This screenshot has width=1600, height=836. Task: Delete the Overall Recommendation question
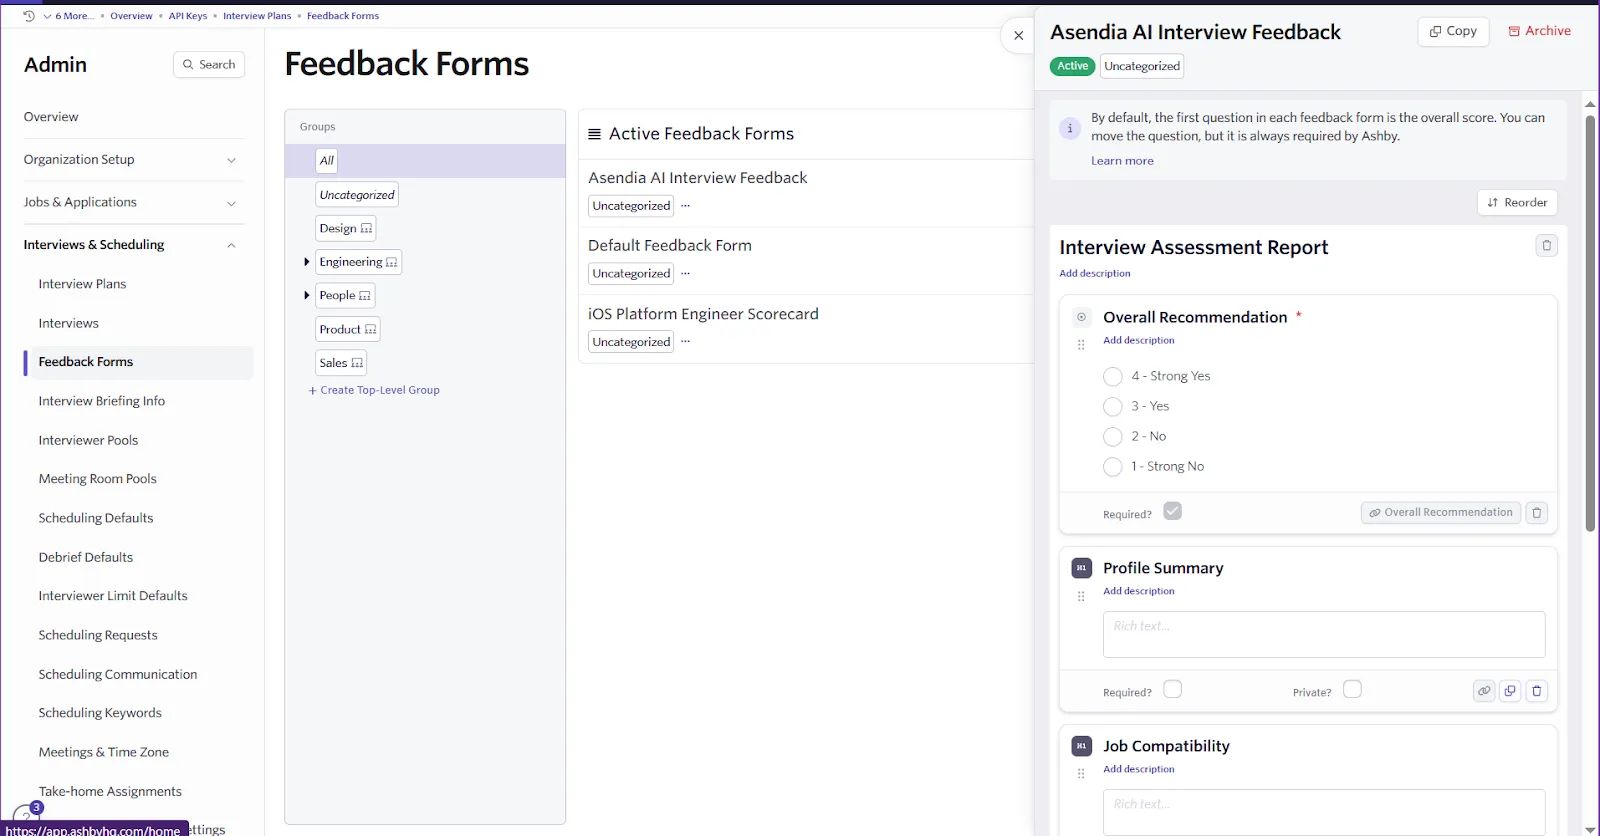pos(1537,513)
